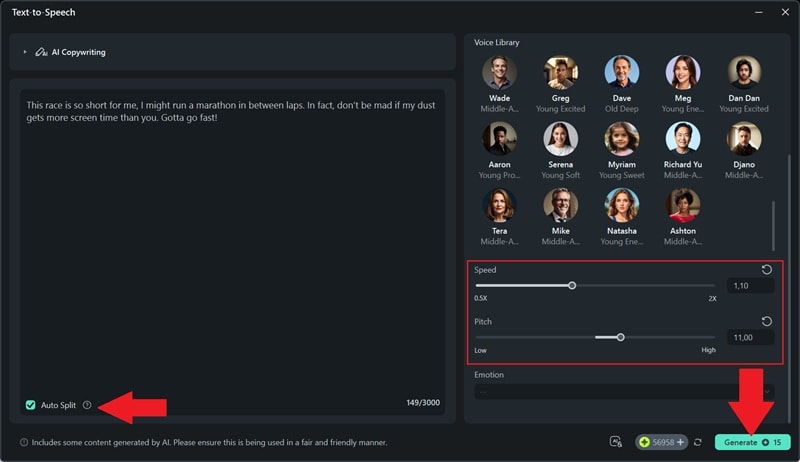800x462 pixels.
Task: Click the AI content label icon
Action: click(617, 442)
